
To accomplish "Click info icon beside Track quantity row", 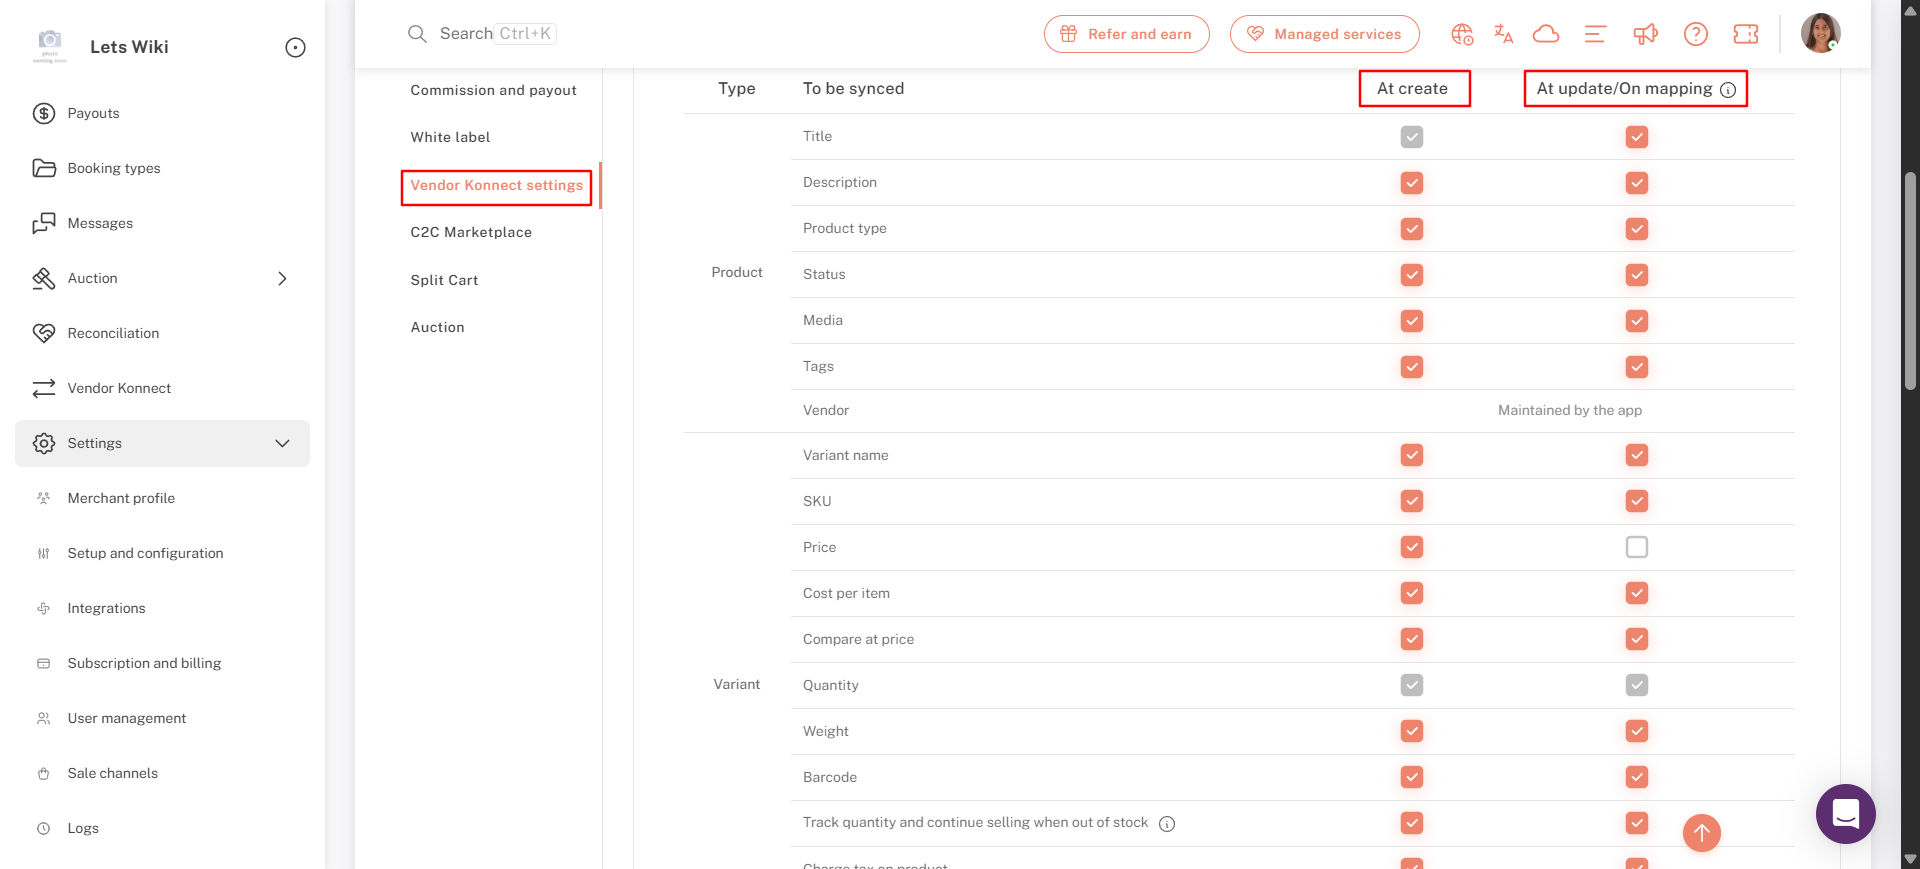I will (x=1167, y=824).
